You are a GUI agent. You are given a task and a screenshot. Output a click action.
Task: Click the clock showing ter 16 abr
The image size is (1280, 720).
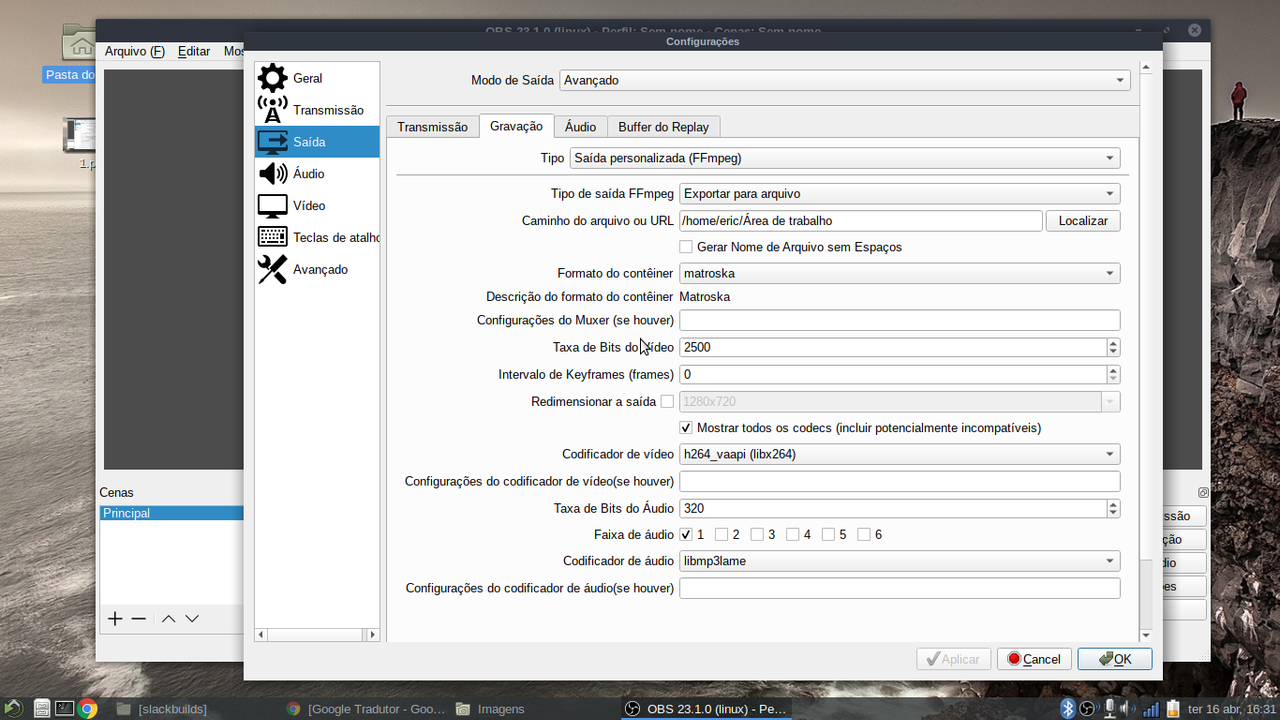(1232, 709)
